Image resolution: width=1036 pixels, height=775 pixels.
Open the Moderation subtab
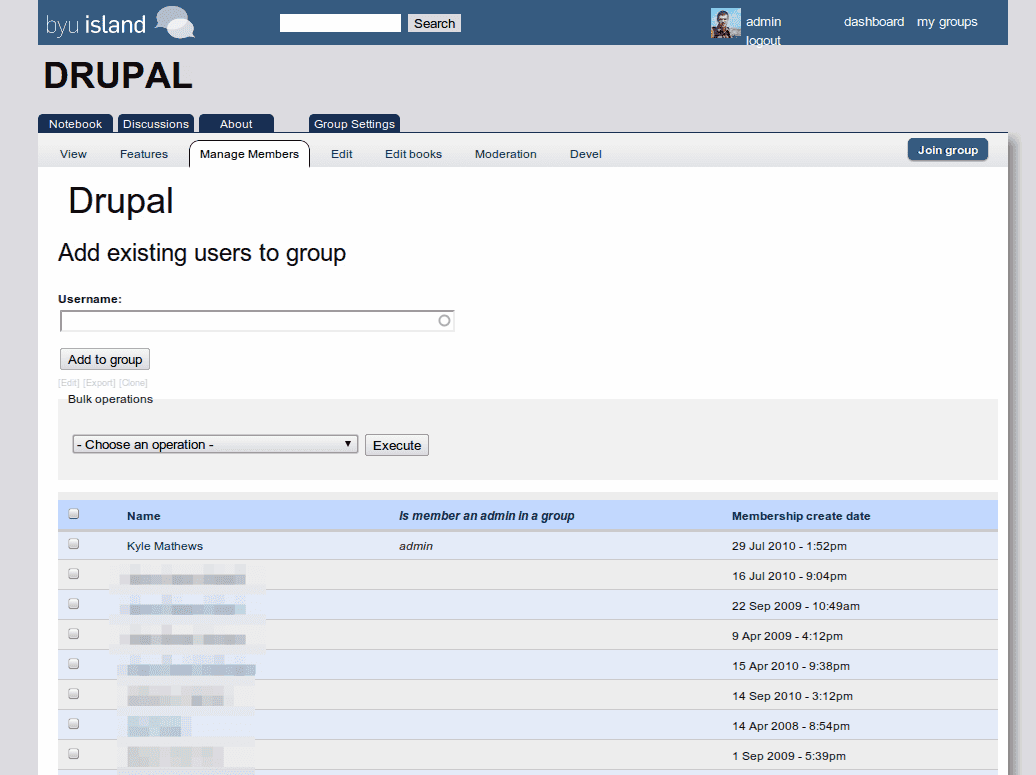tap(505, 154)
